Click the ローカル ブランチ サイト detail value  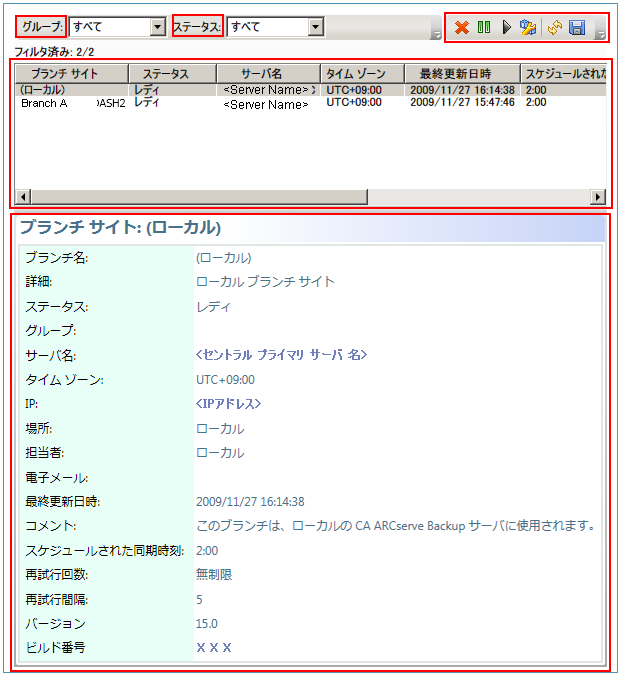(266, 282)
